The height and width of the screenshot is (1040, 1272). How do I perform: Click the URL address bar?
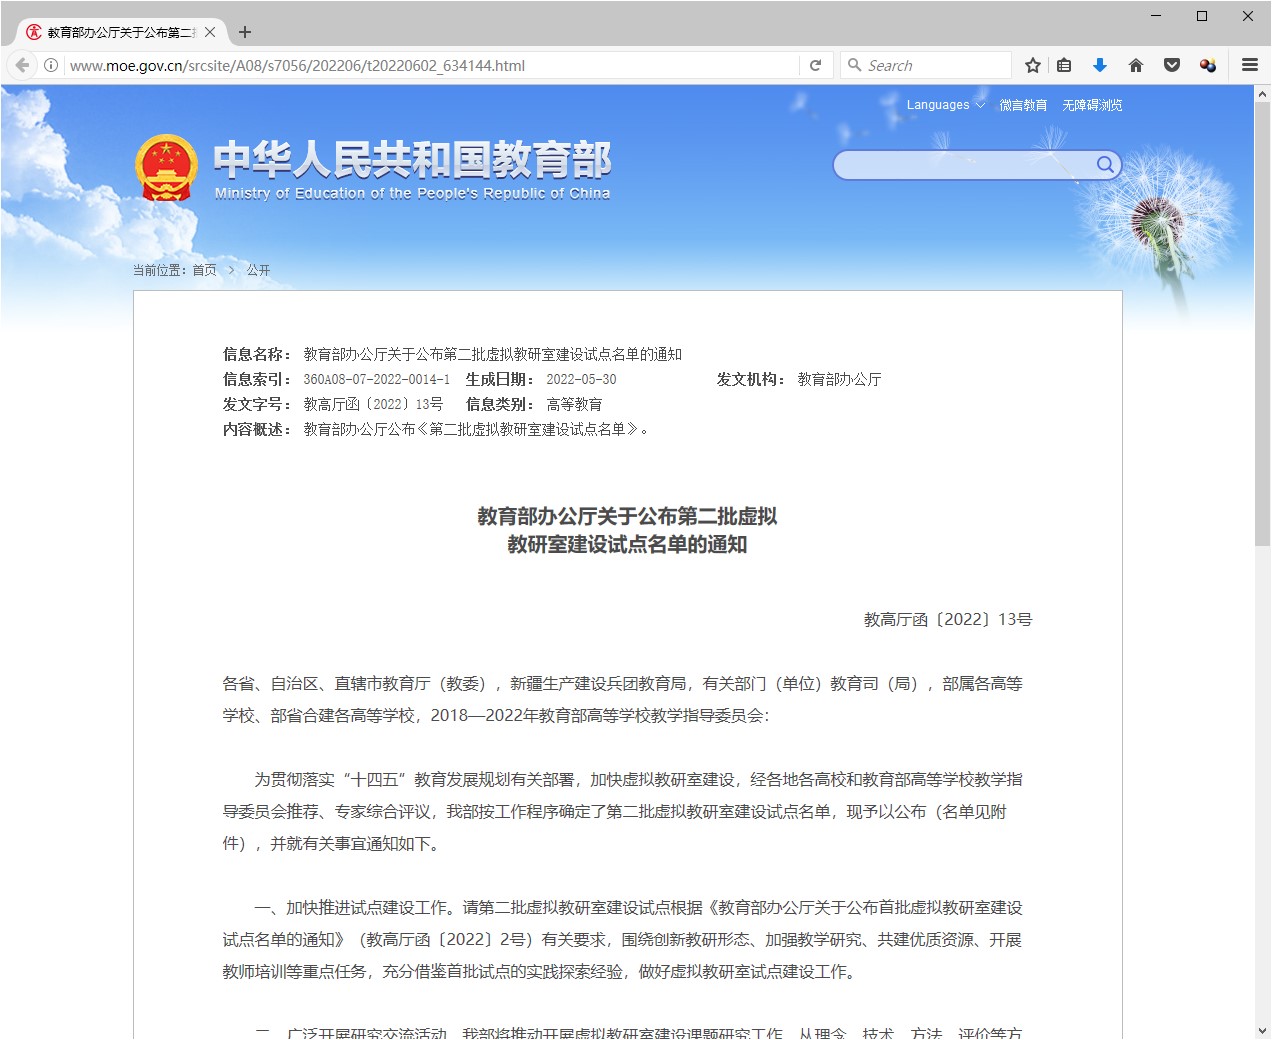[430, 65]
